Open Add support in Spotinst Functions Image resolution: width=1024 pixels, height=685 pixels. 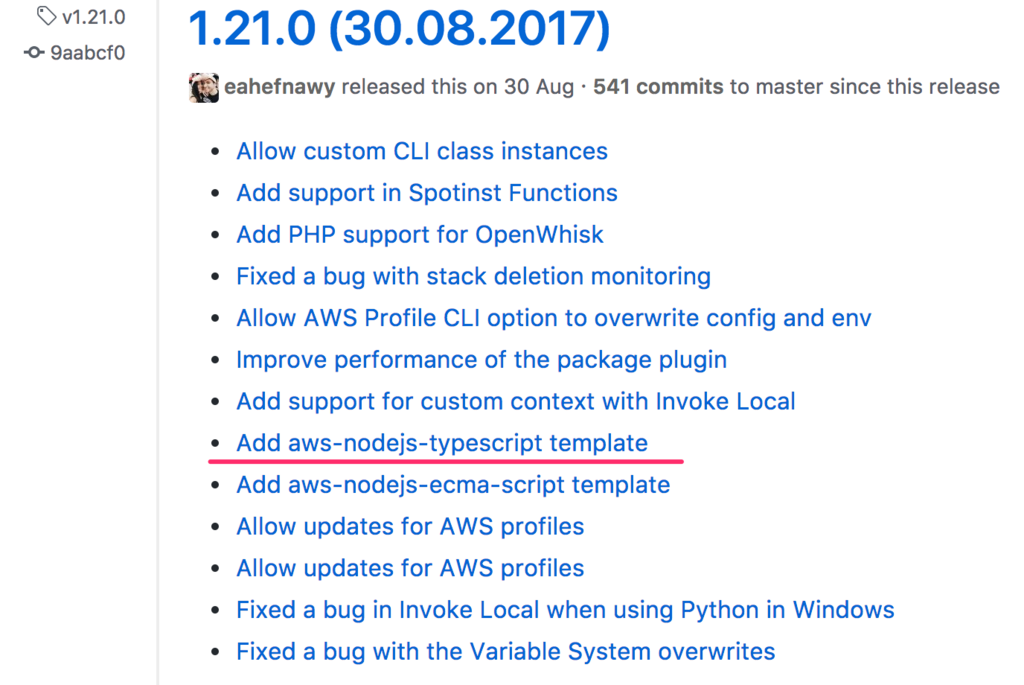click(x=426, y=193)
